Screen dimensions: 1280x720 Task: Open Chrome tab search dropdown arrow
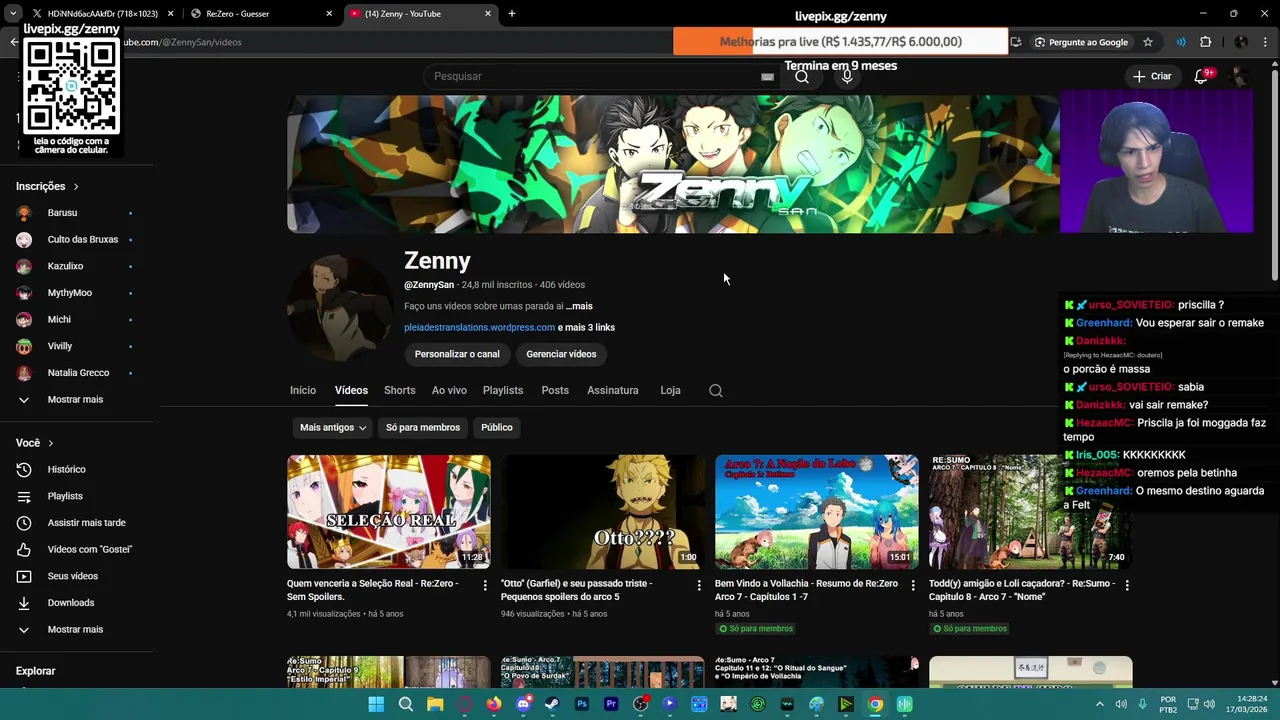tap(13, 14)
